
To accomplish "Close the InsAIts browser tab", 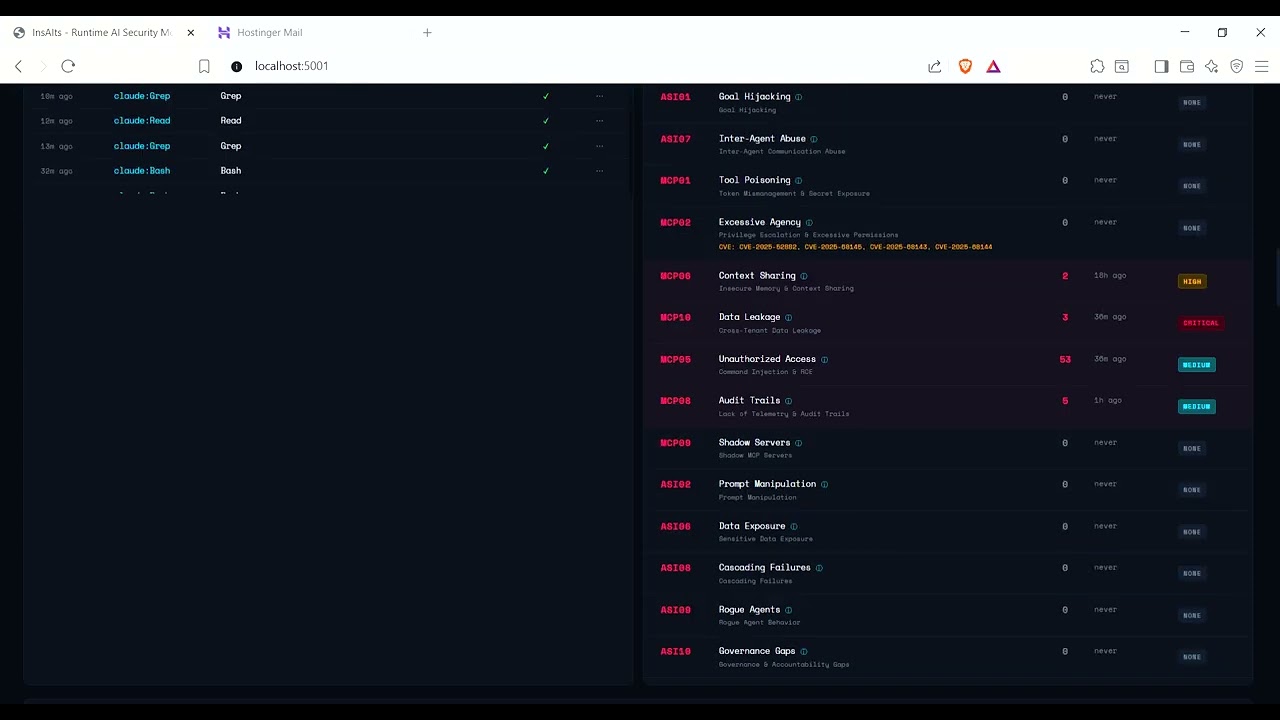I will (191, 33).
